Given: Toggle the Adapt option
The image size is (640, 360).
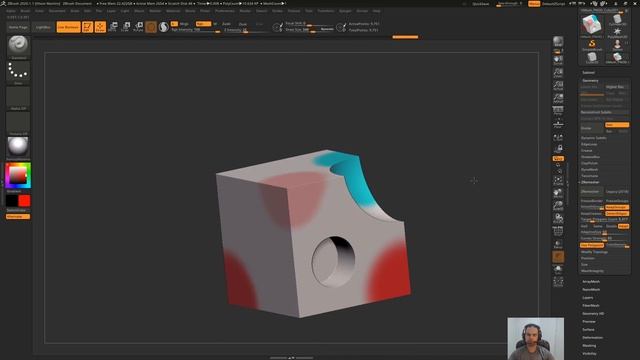Looking at the screenshot, I should [x=623, y=226].
